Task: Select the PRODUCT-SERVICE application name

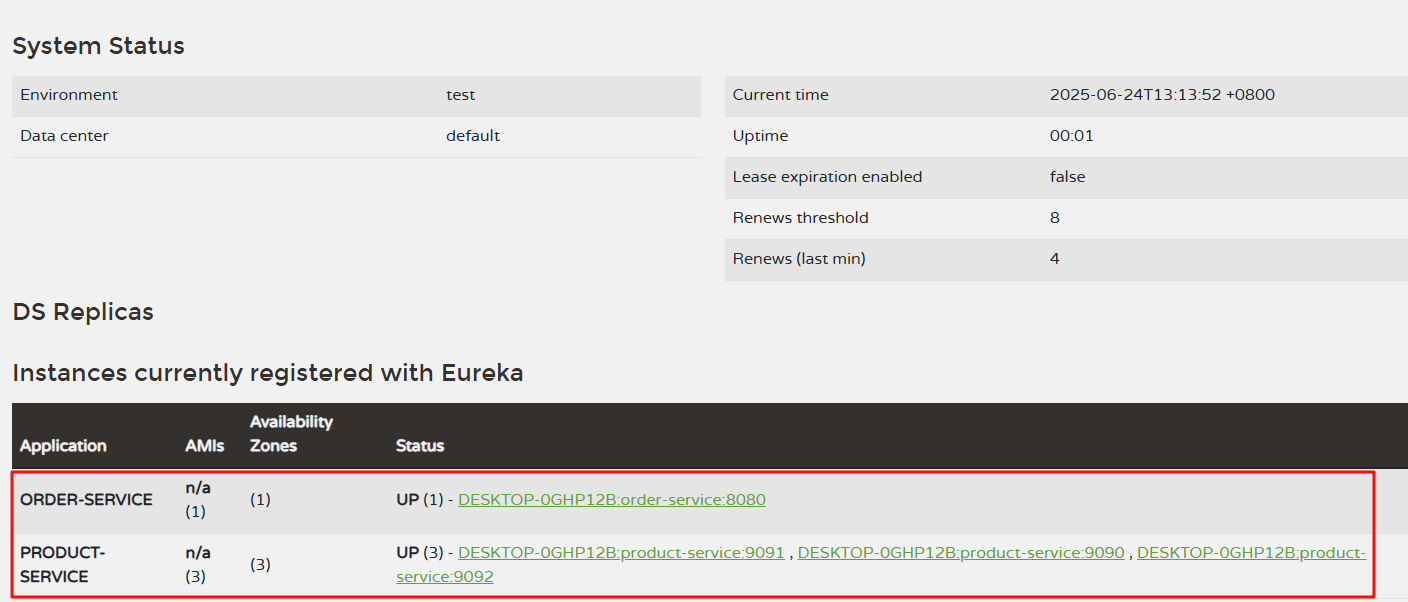Action: coord(62,565)
